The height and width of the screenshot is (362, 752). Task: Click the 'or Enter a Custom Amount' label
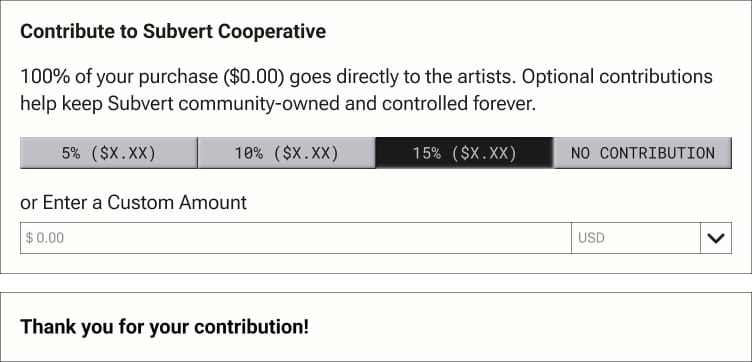pyautogui.click(x=133, y=203)
